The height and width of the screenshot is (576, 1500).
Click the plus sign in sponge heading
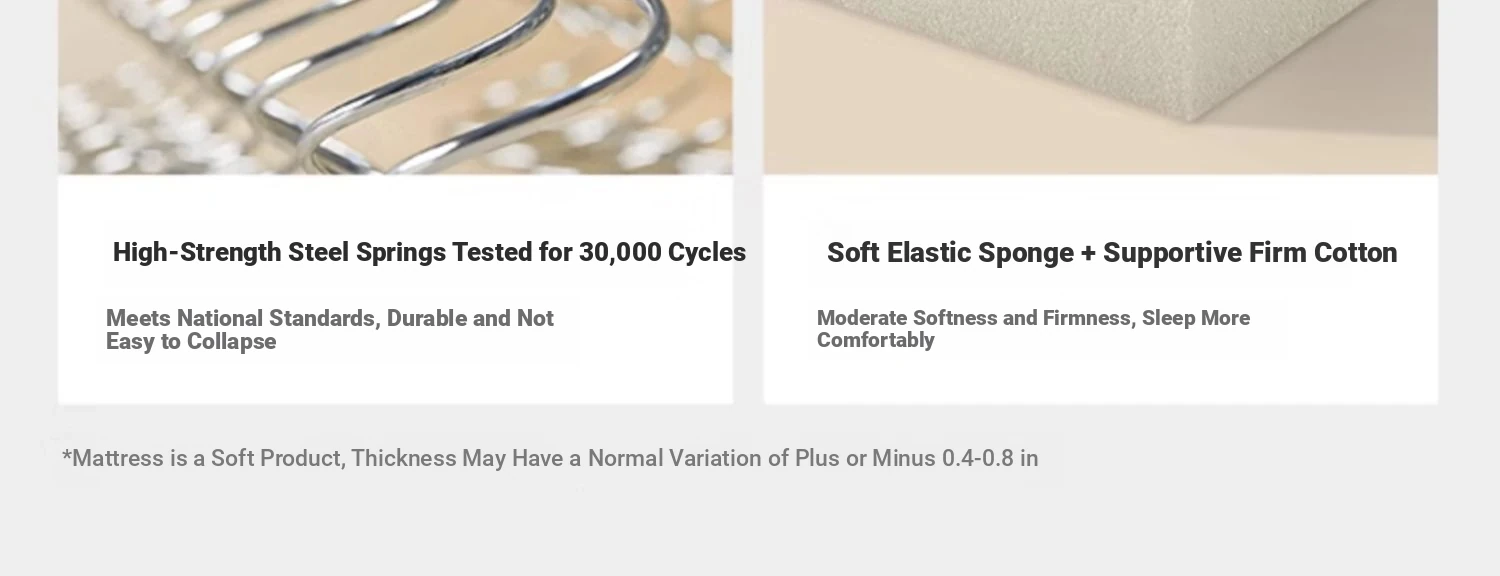(1088, 254)
